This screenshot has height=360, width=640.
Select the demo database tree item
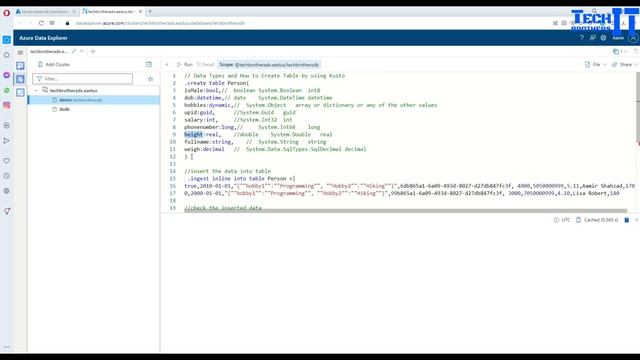click(94, 100)
